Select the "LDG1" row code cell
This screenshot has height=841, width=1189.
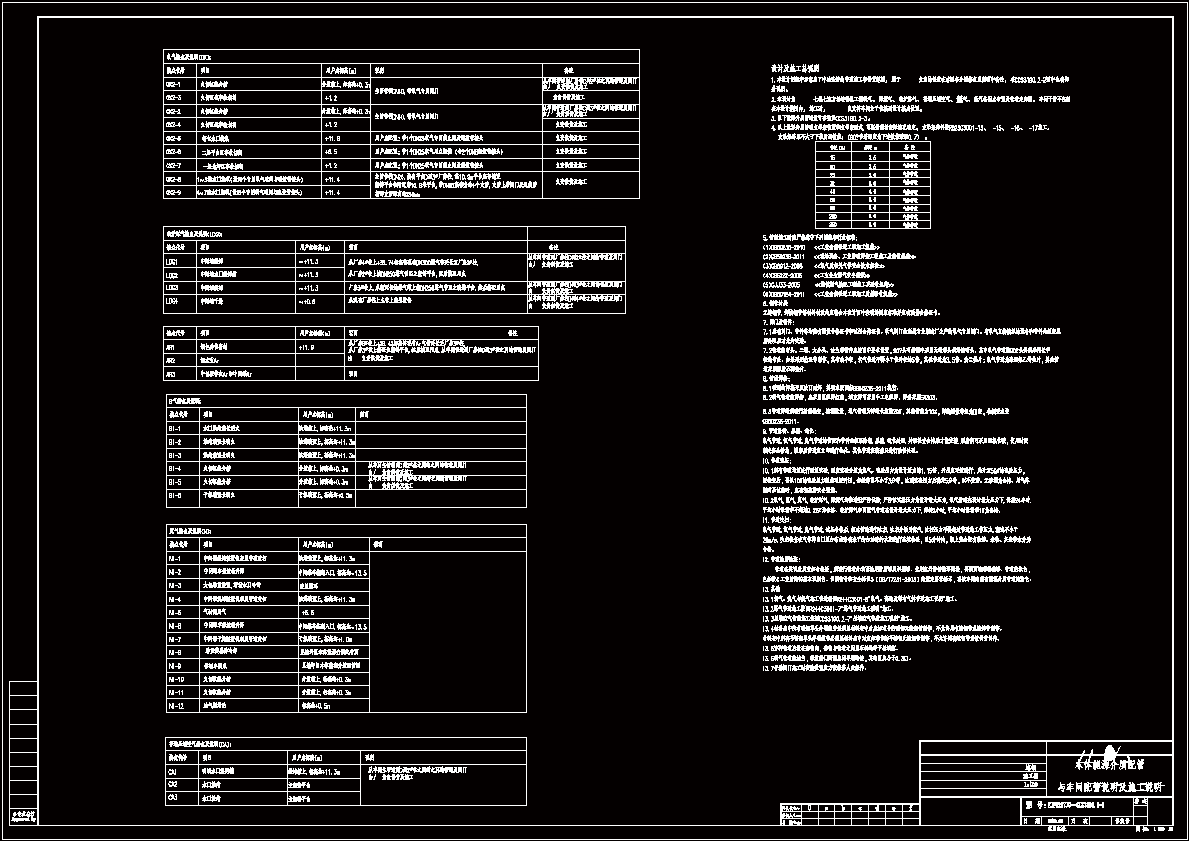pos(180,262)
